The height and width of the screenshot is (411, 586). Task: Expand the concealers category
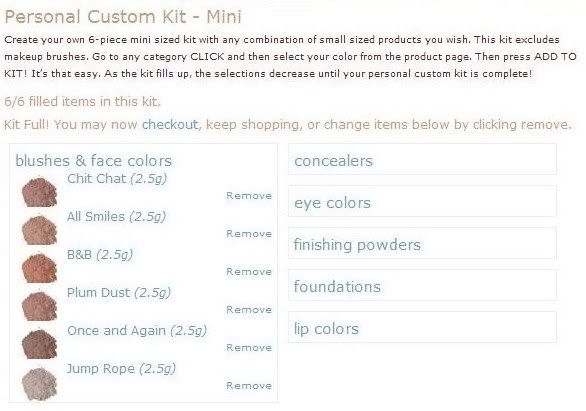pyautogui.click(x=422, y=160)
